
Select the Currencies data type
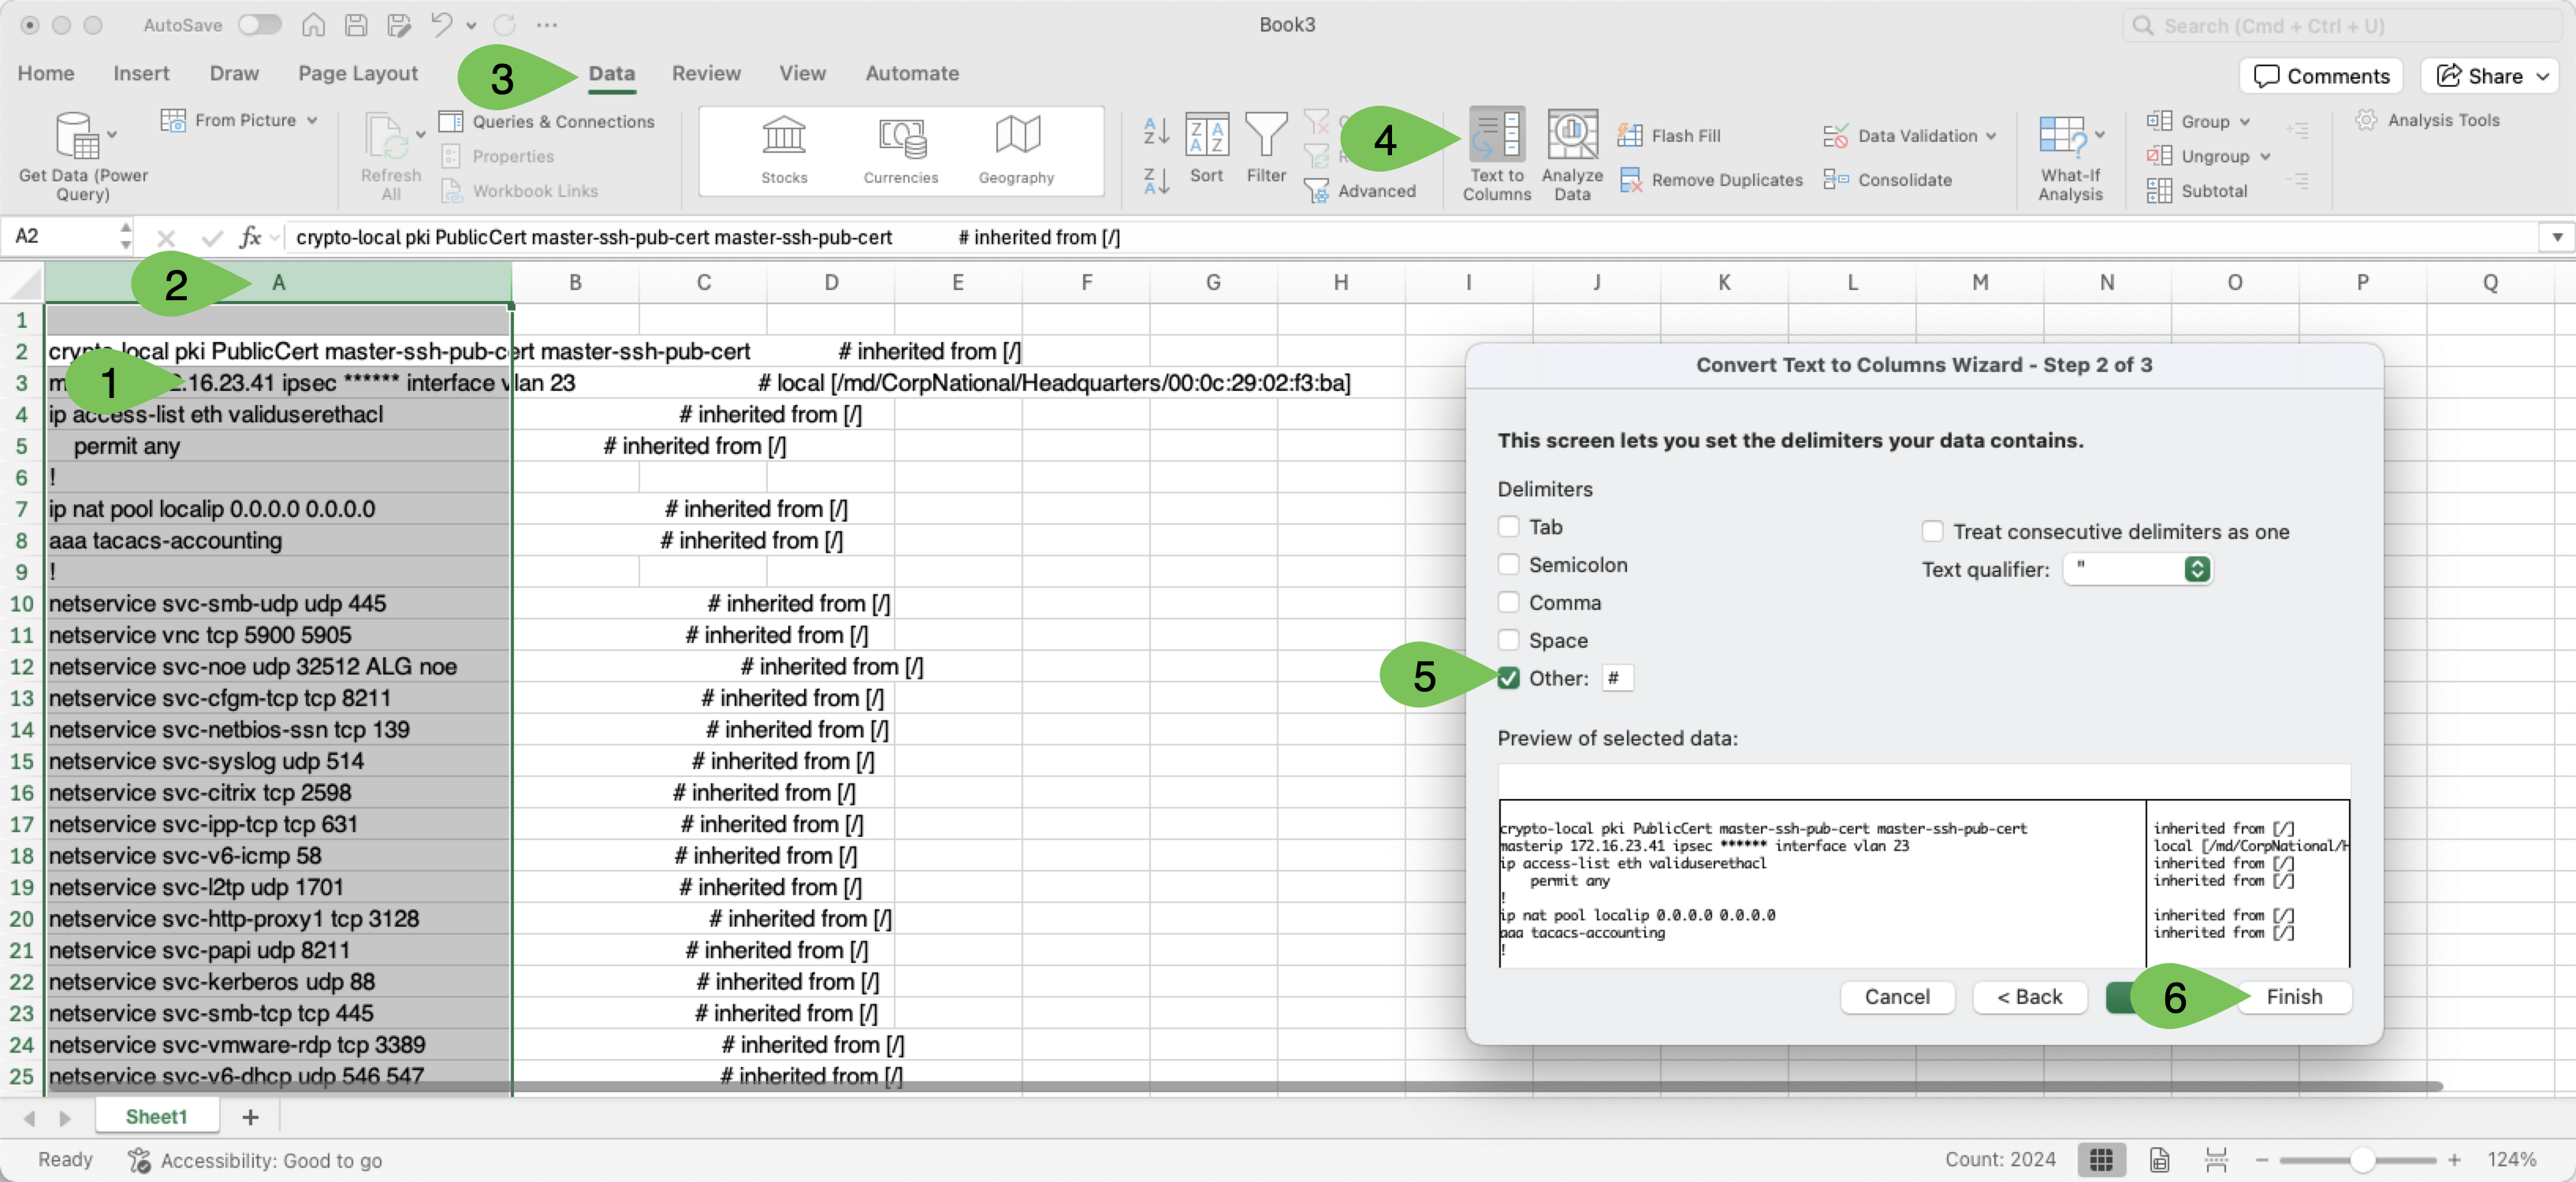point(901,151)
